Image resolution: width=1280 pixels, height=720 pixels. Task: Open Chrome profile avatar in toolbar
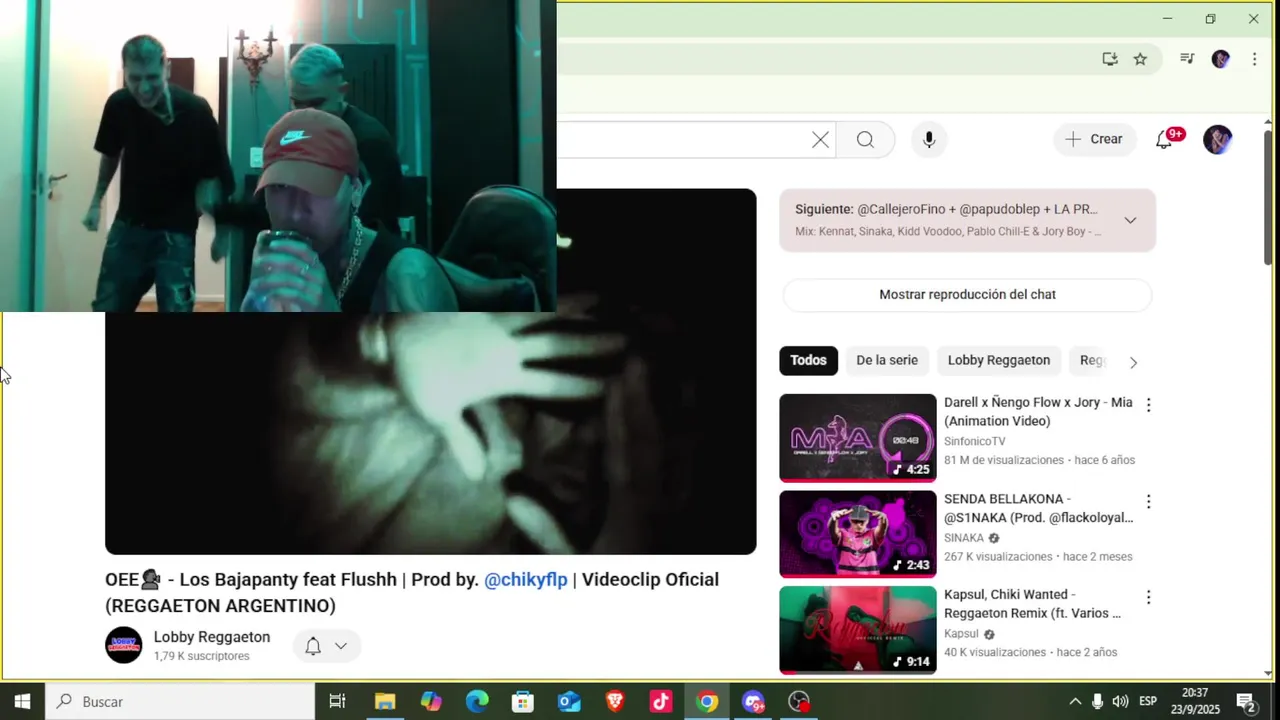[1220, 59]
